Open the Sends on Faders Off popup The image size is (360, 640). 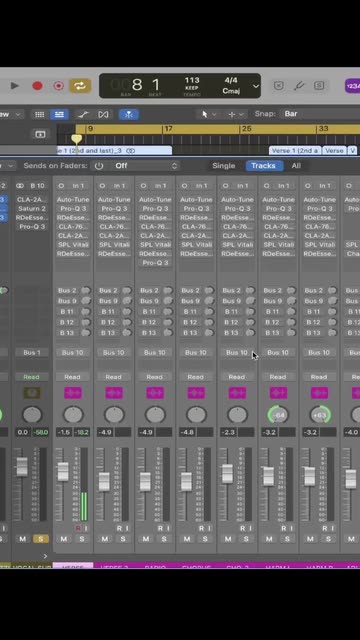pyautogui.click(x=146, y=166)
